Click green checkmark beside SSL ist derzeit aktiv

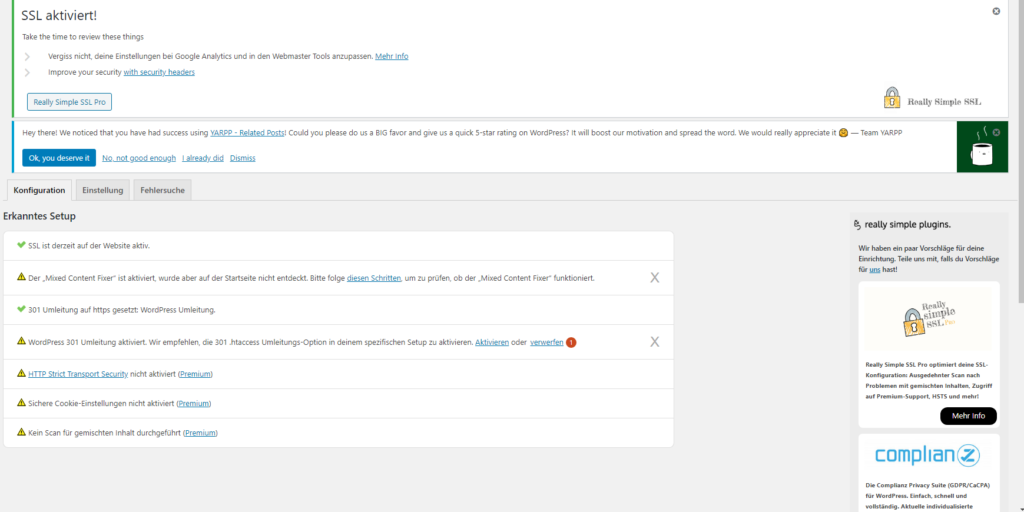(22, 246)
